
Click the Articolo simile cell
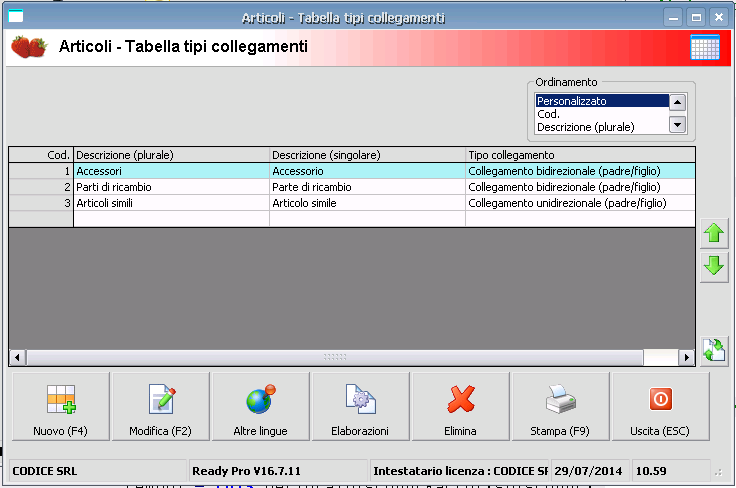368,203
